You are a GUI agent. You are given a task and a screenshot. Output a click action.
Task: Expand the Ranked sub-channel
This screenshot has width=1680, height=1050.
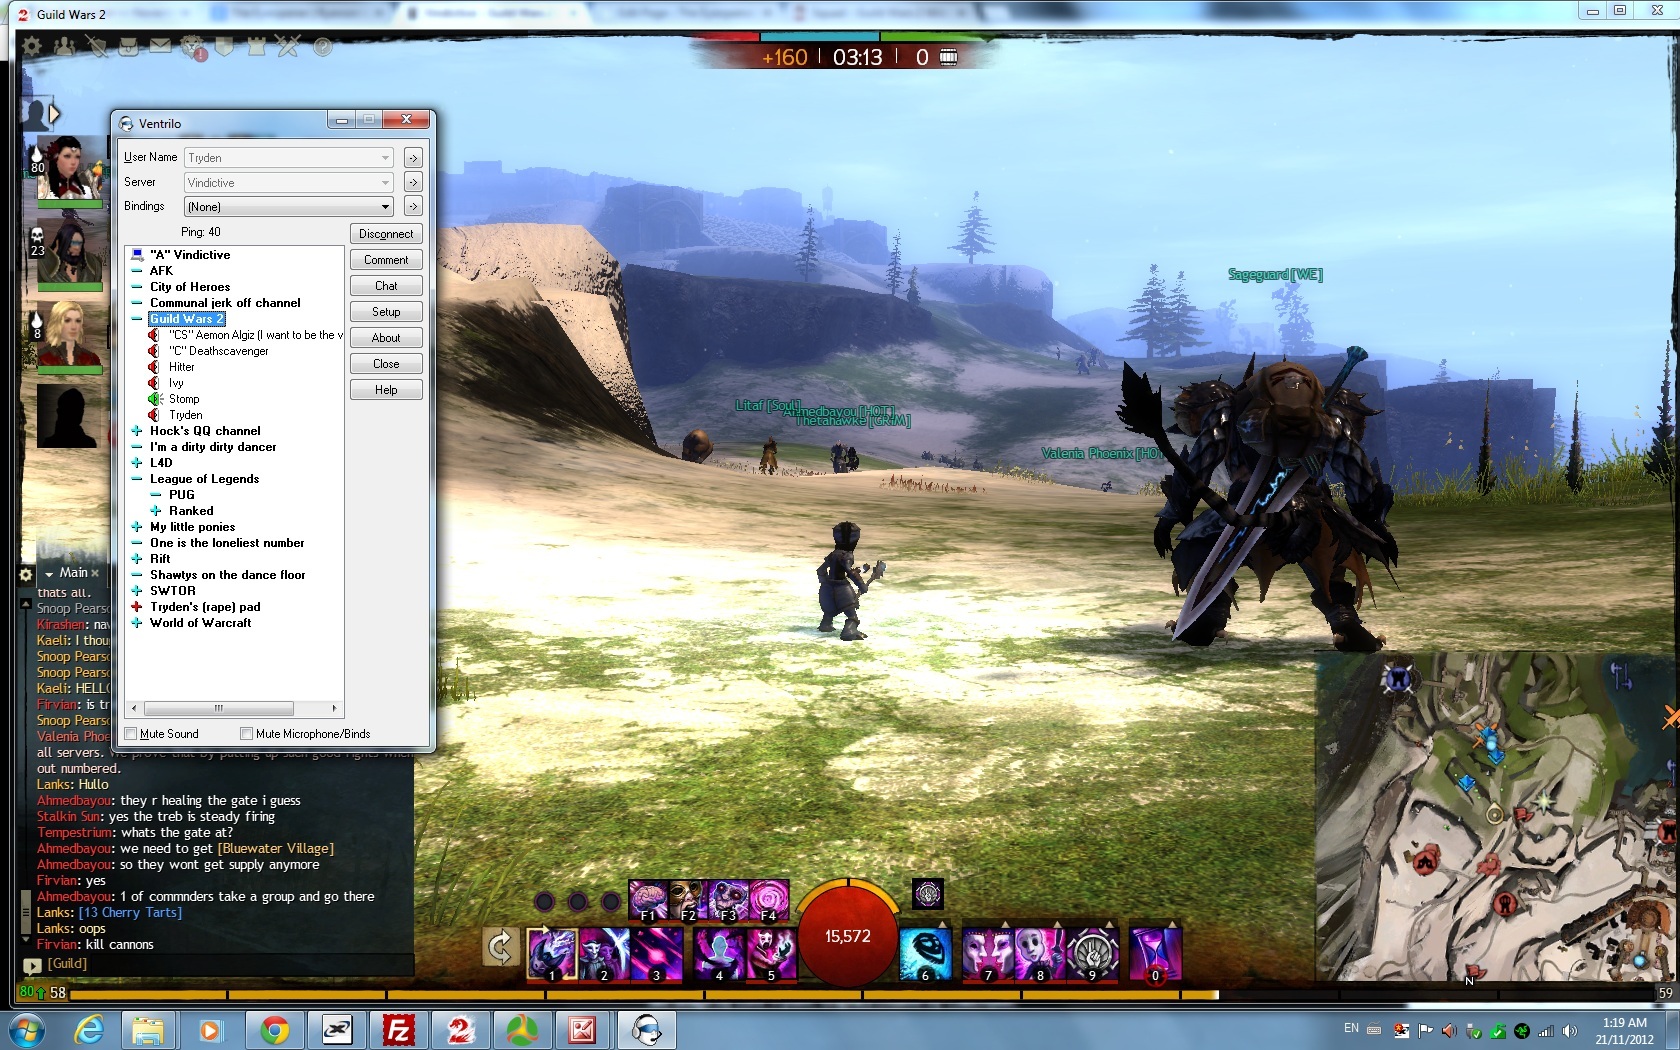point(156,511)
